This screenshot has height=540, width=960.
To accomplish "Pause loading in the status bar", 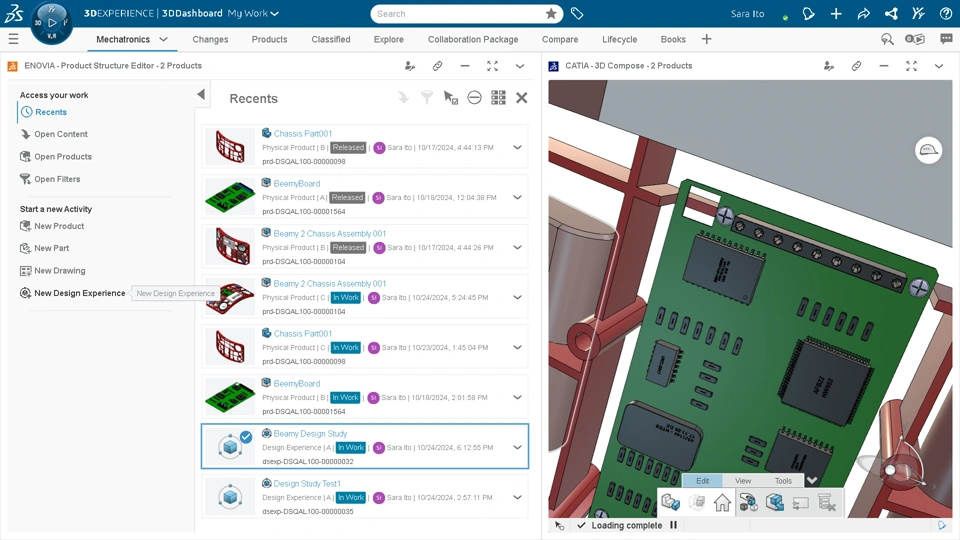I will [673, 525].
